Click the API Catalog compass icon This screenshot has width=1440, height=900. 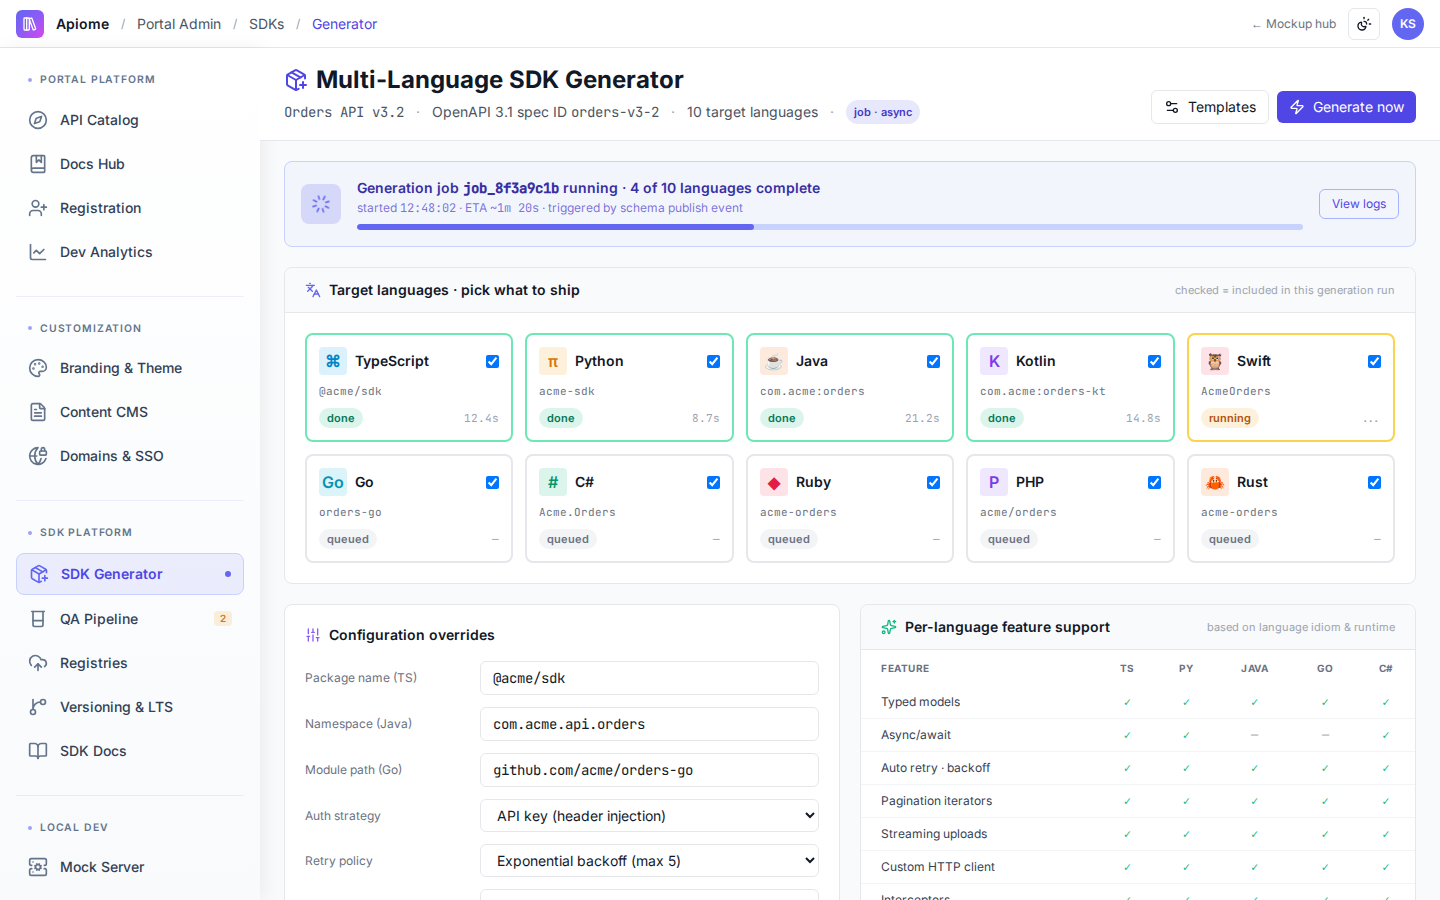coord(38,120)
